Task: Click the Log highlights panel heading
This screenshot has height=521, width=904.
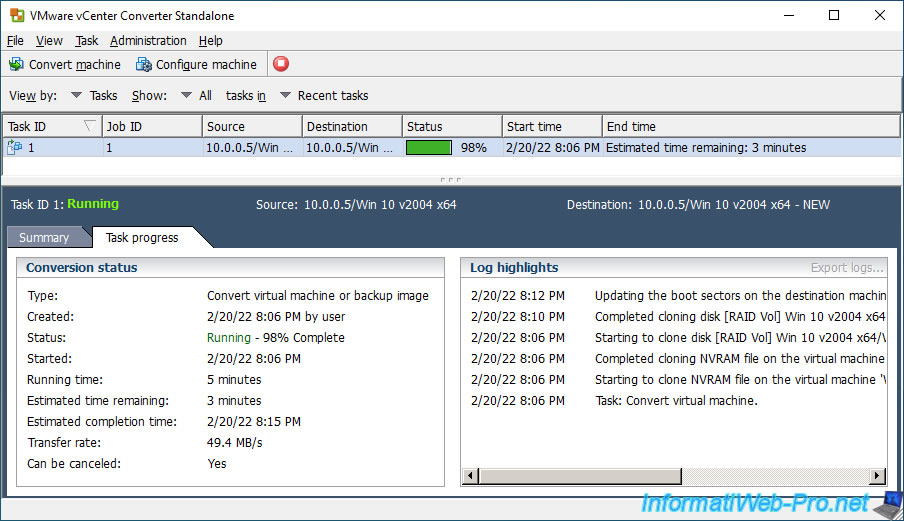Action: click(x=514, y=267)
